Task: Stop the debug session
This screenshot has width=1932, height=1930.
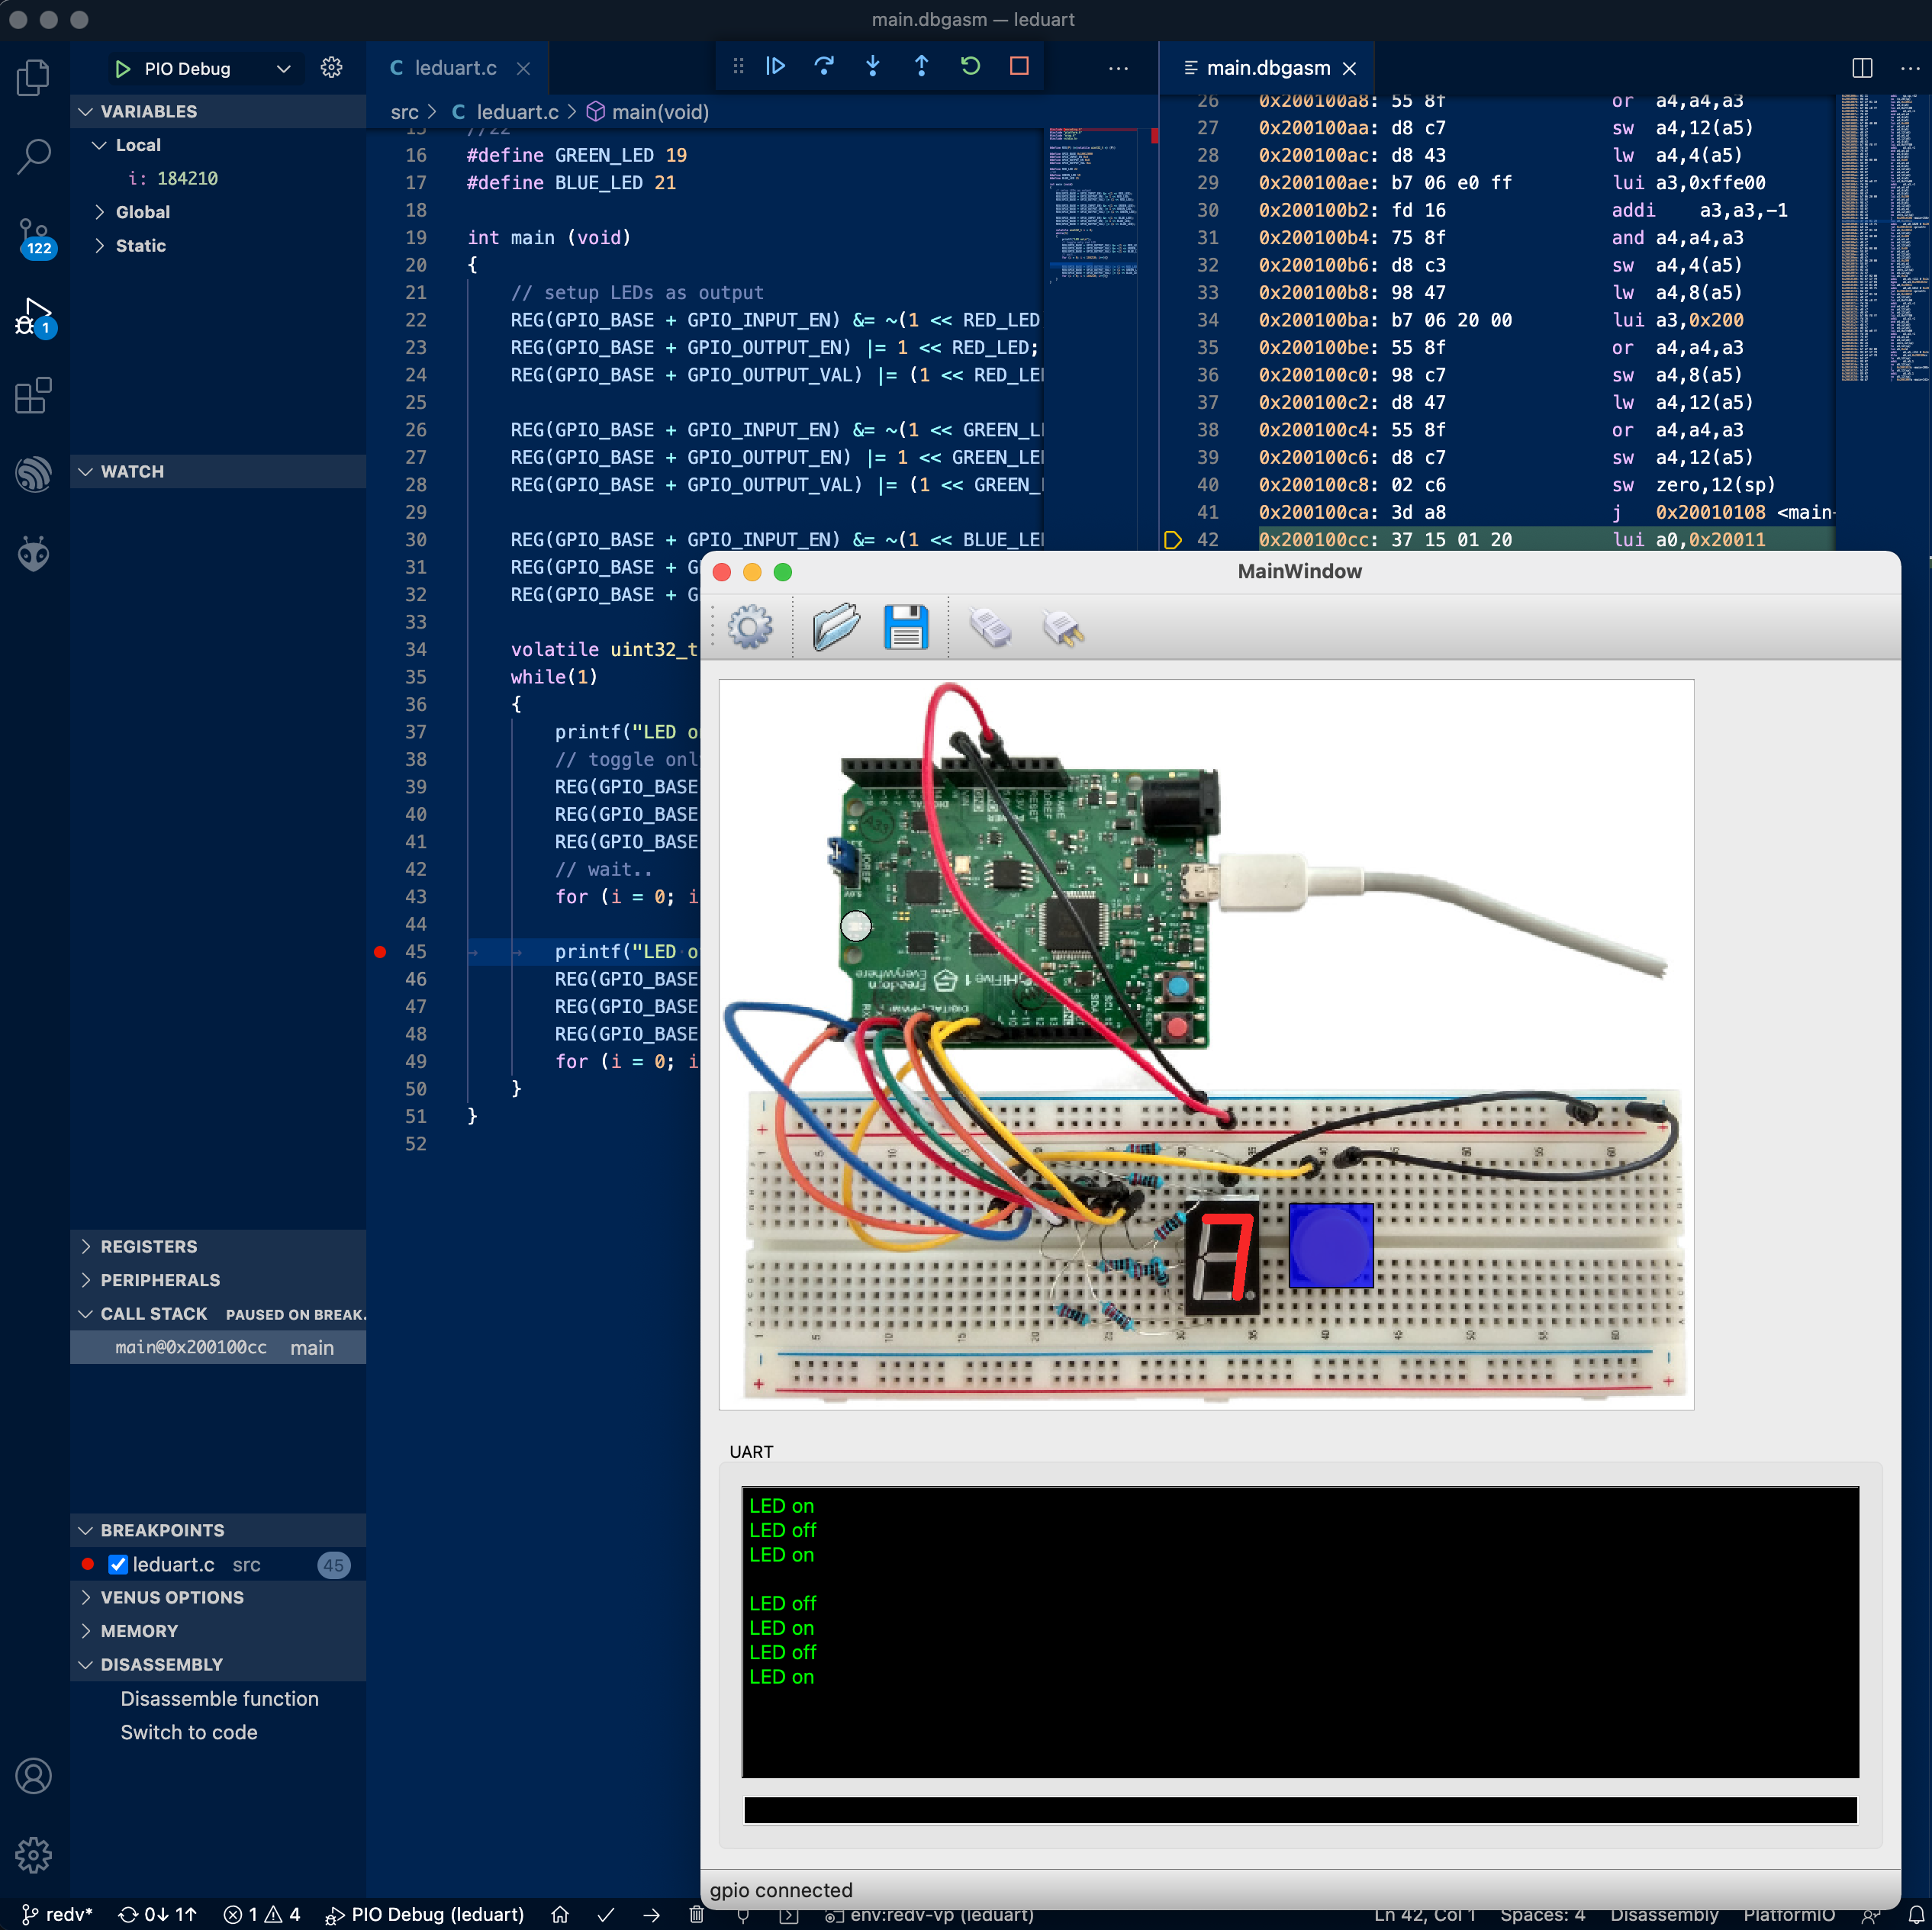Action: coord(1019,66)
